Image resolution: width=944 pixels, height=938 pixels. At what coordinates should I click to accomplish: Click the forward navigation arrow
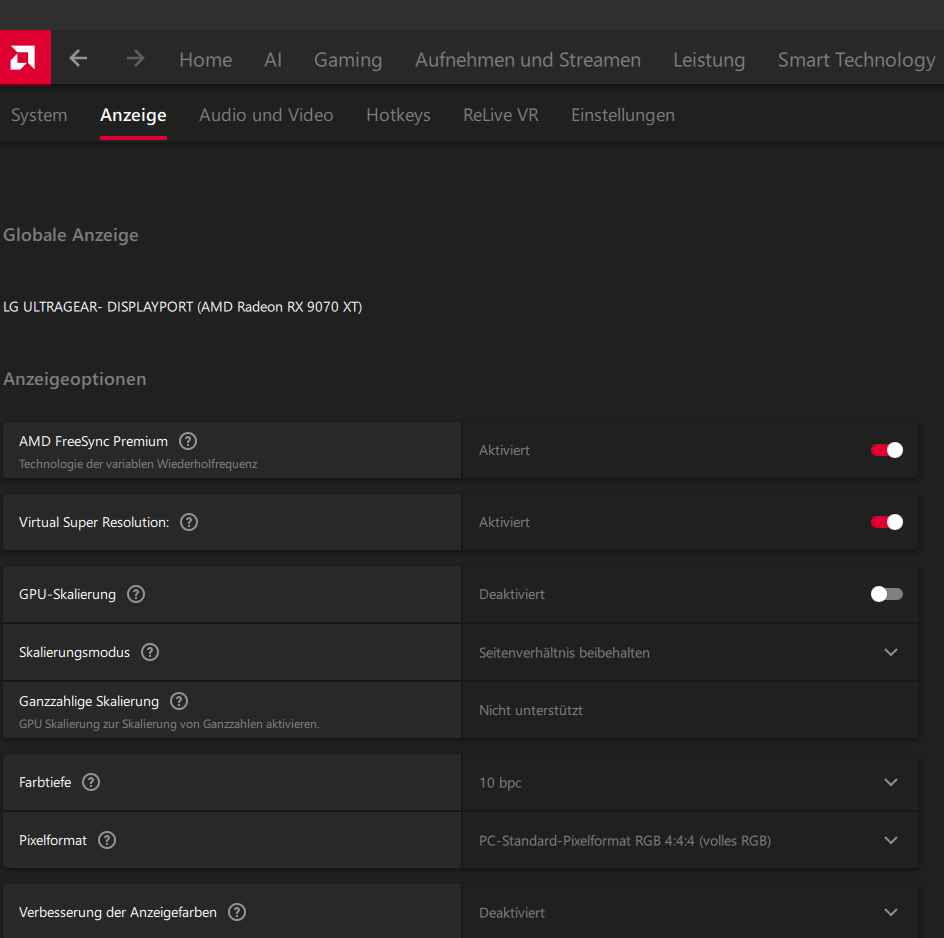pos(135,59)
